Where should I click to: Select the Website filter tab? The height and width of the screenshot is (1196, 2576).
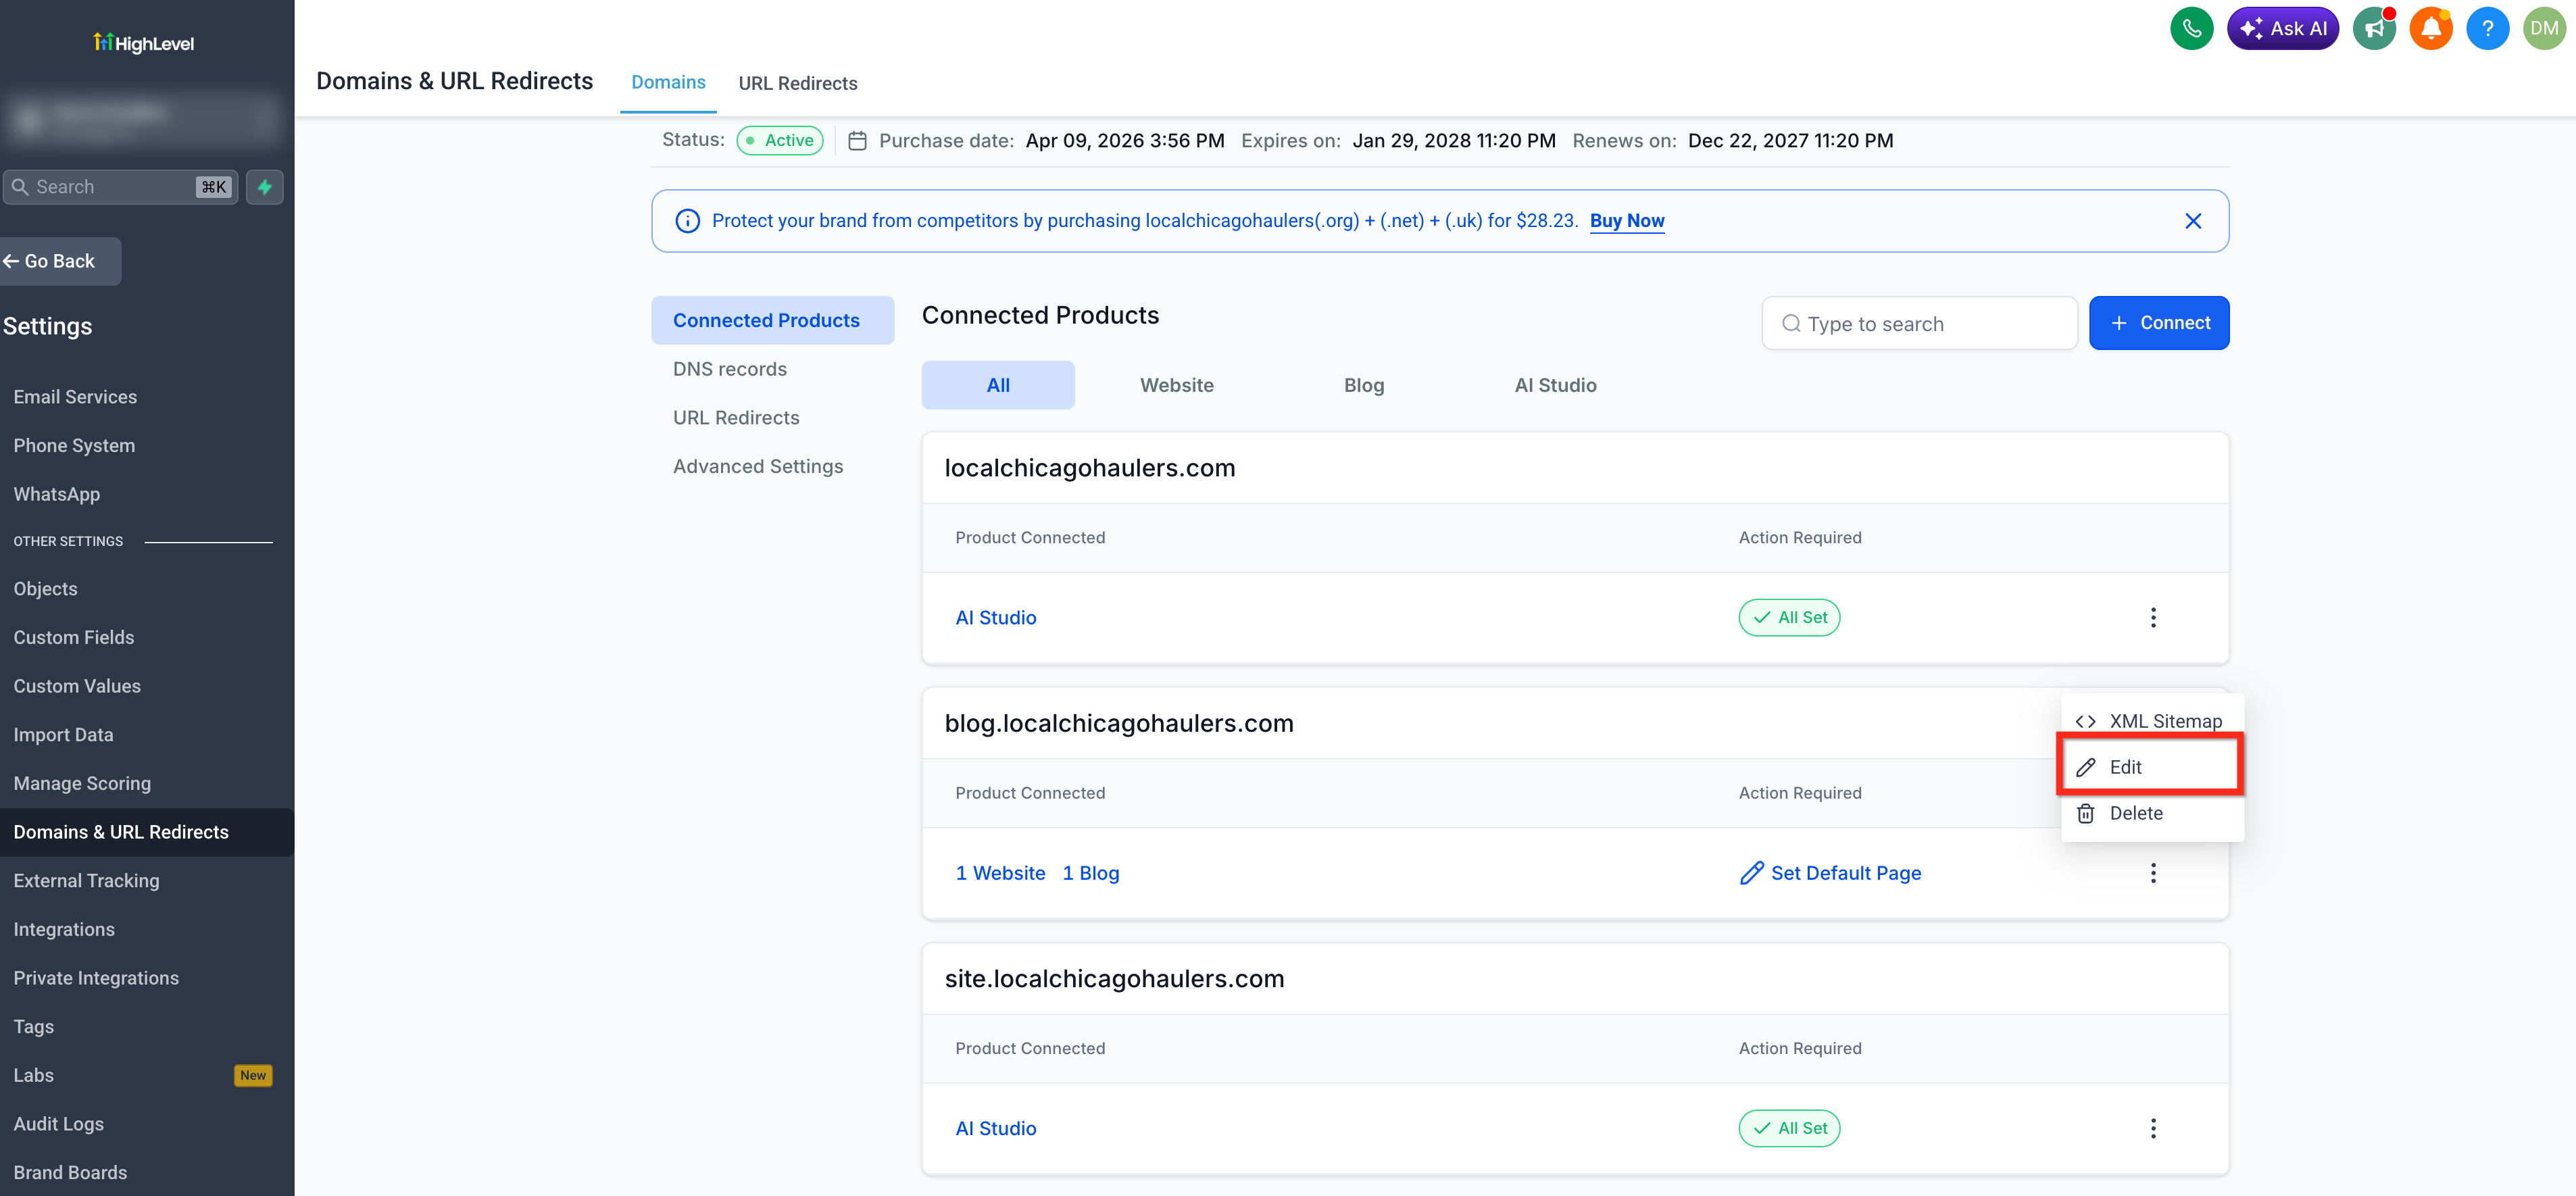click(1176, 385)
